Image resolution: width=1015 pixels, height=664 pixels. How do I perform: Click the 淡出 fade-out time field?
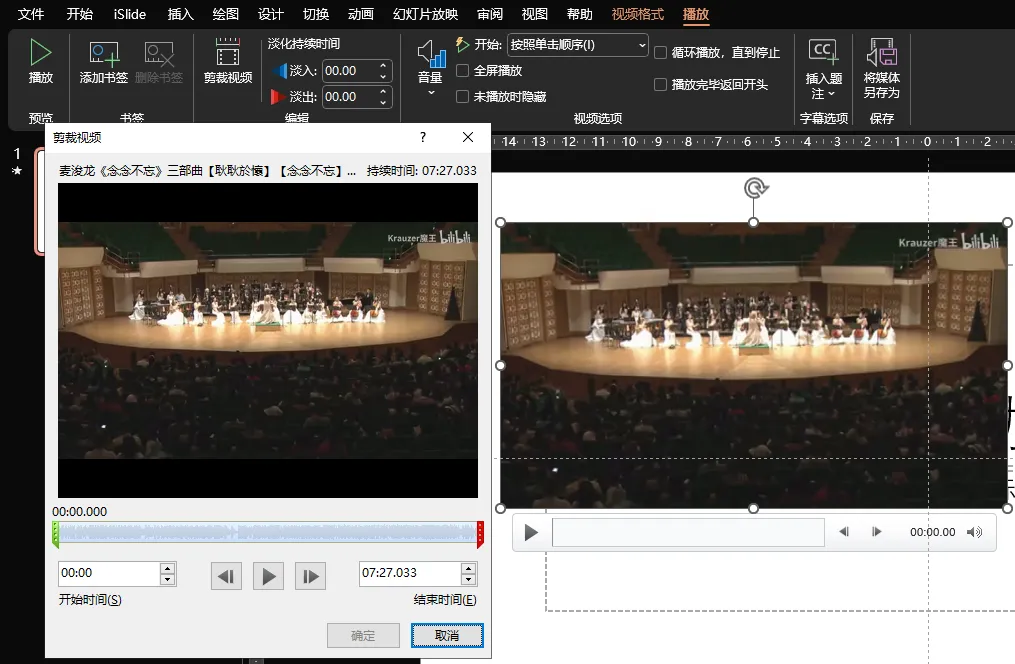tap(349, 96)
